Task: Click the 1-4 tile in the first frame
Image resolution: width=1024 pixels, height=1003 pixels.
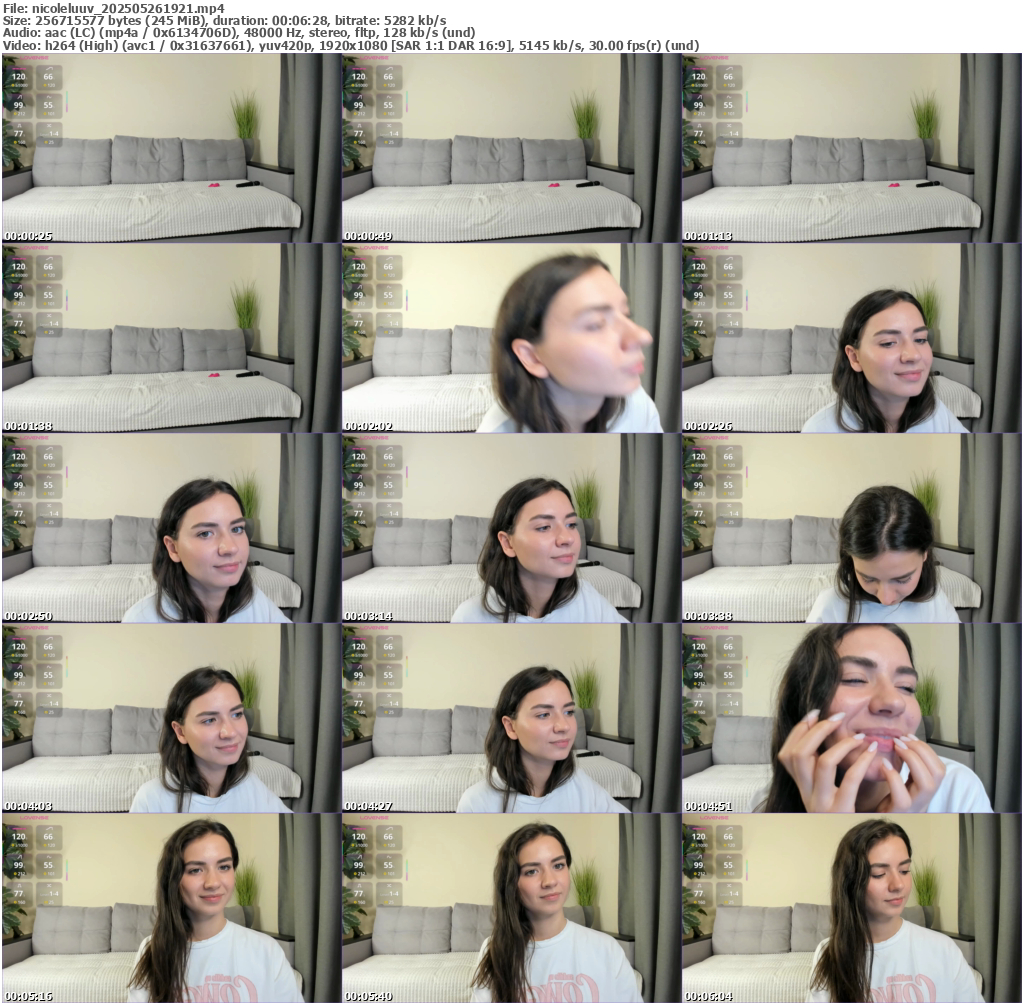Action: pos(48,133)
